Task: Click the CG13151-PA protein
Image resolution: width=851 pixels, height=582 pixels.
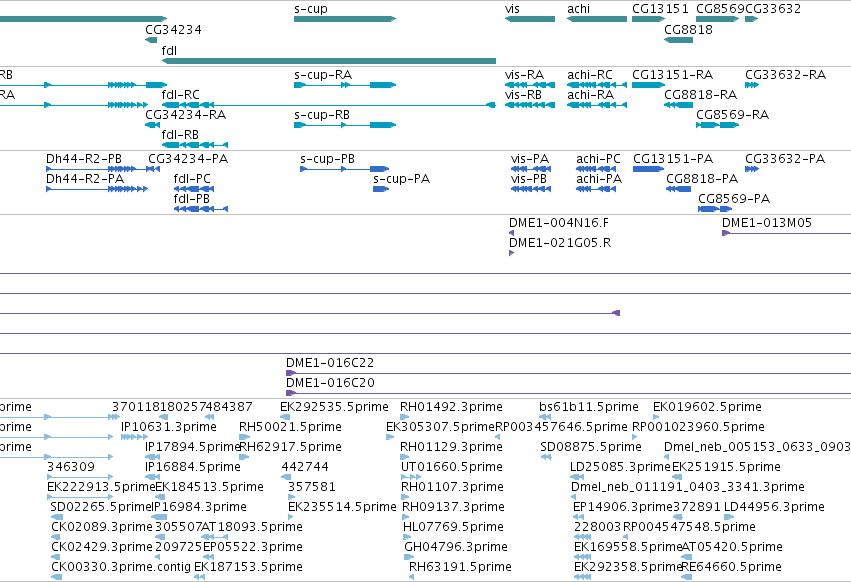Action: tap(649, 169)
